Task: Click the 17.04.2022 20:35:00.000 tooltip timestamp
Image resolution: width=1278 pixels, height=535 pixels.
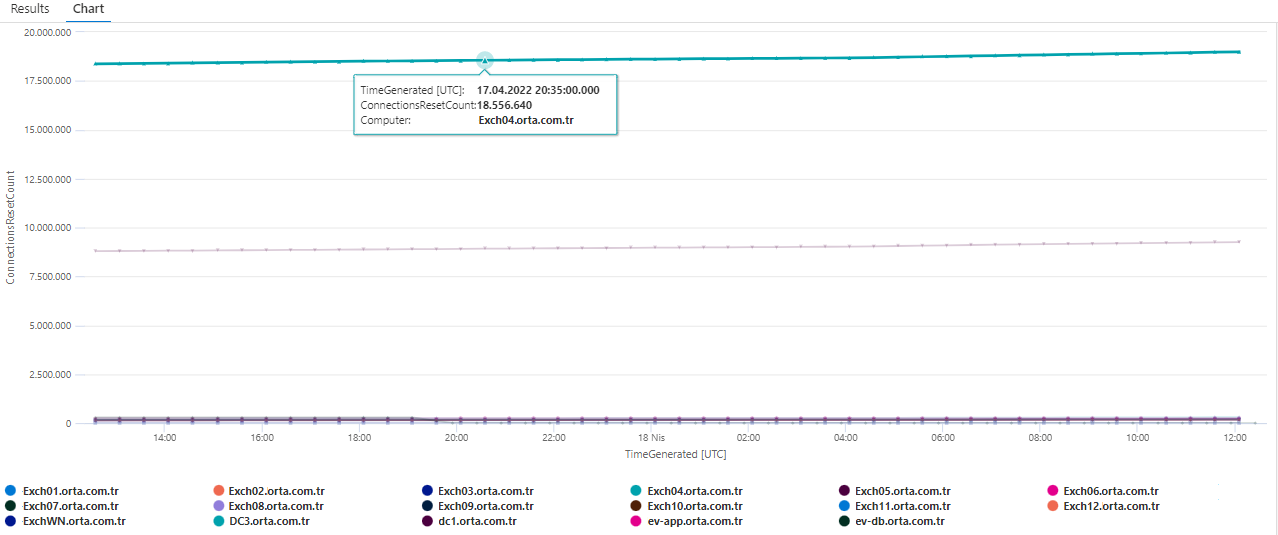Action: tap(538, 90)
